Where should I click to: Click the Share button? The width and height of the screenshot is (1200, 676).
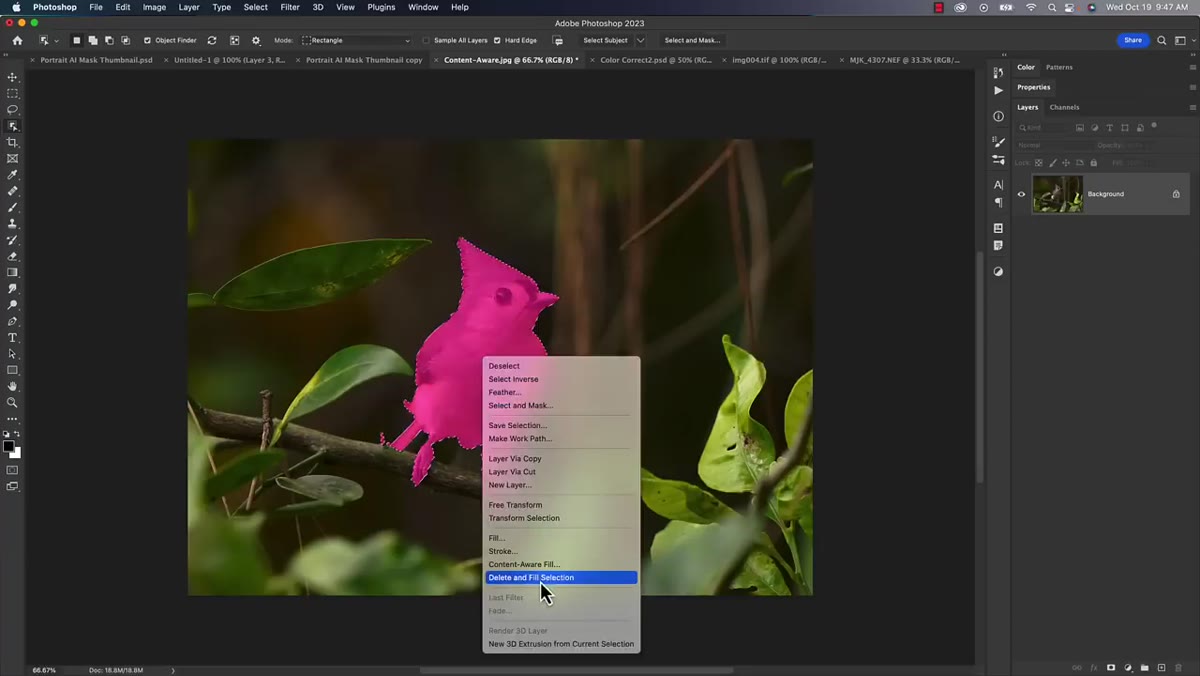1132,40
